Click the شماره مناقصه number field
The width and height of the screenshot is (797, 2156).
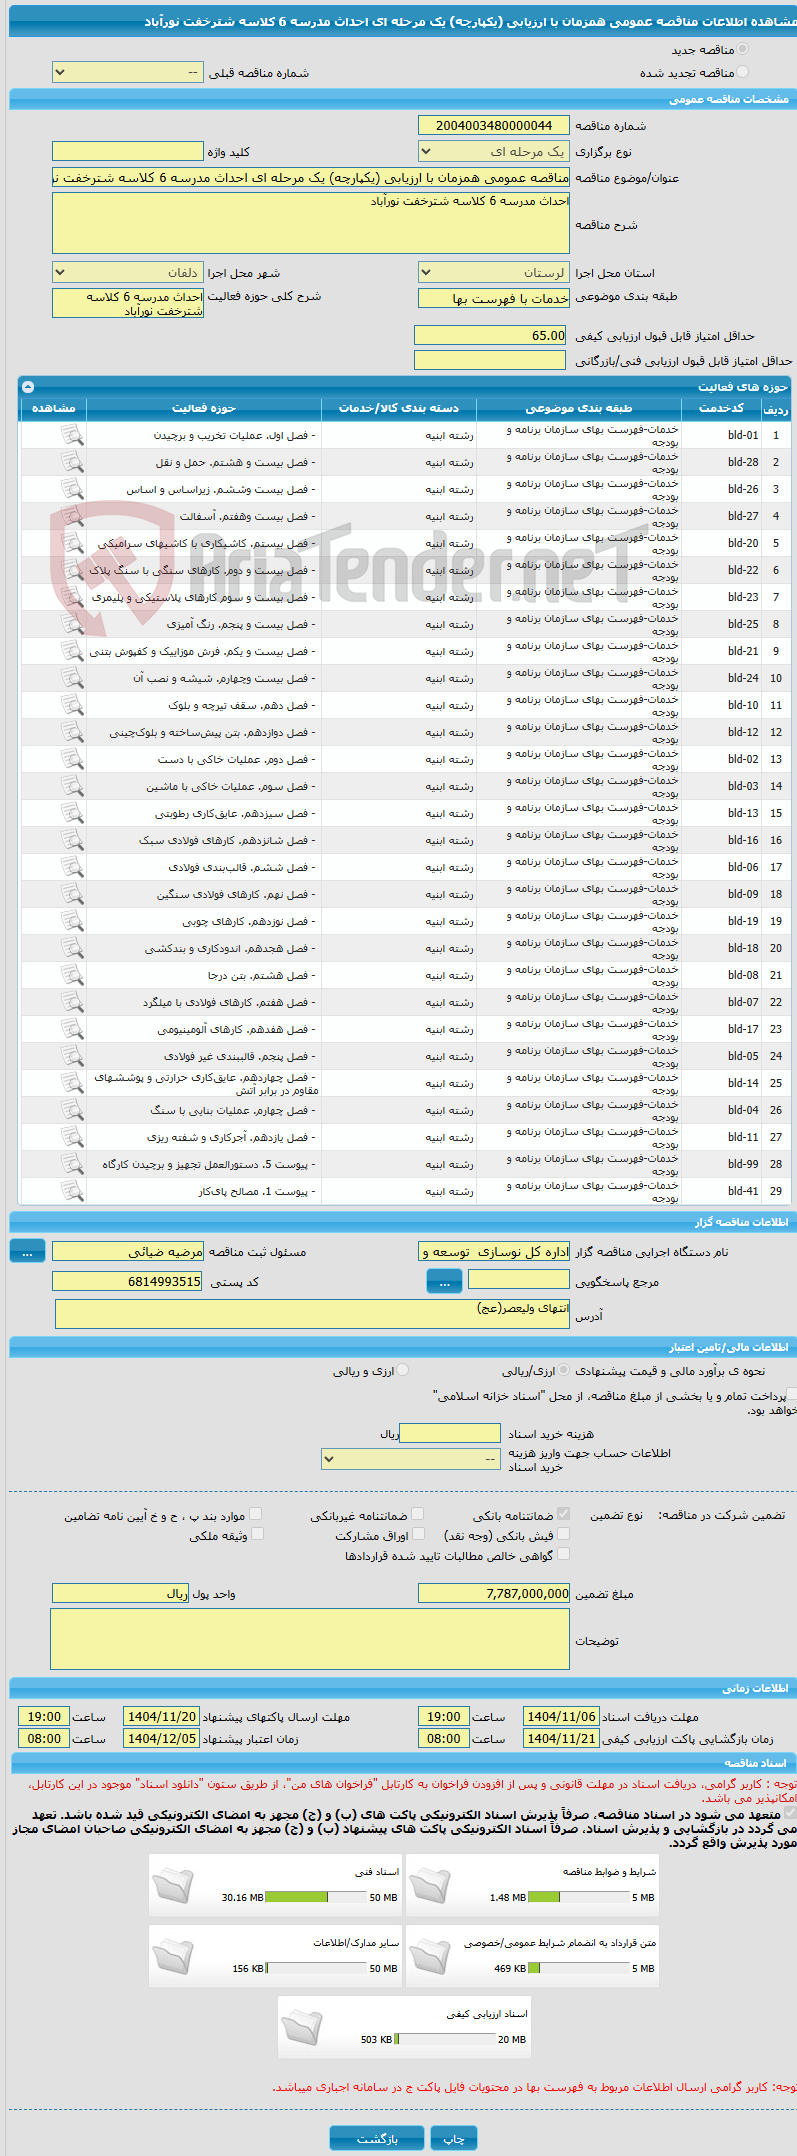click(x=493, y=125)
